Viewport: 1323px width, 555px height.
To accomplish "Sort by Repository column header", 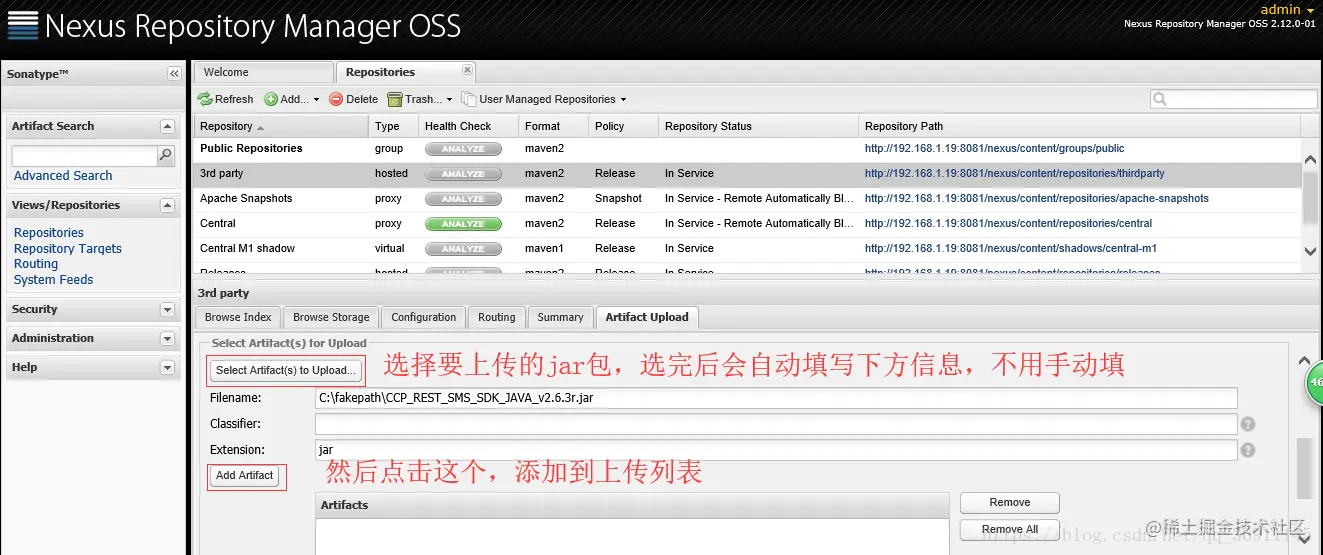I will [281, 126].
